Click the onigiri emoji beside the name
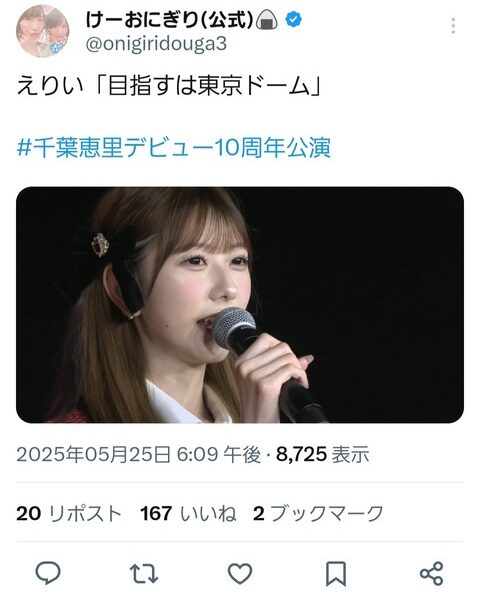This screenshot has height=600, width=480. [x=267, y=20]
